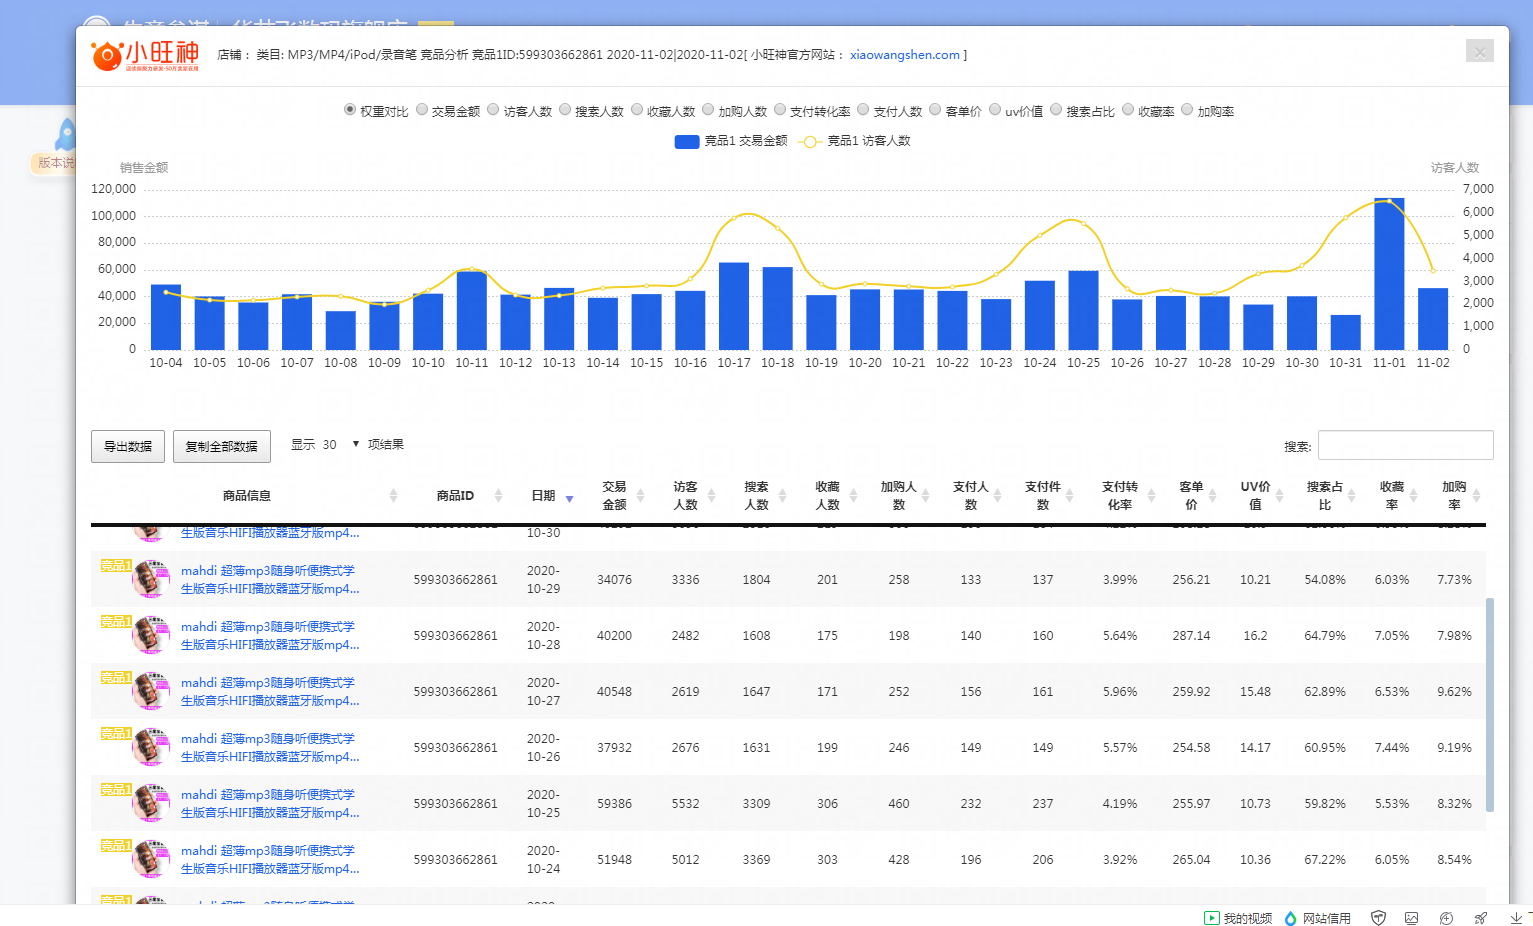The height and width of the screenshot is (926, 1533).
Task: Close the dialog with the X icon
Action: click(x=1479, y=51)
